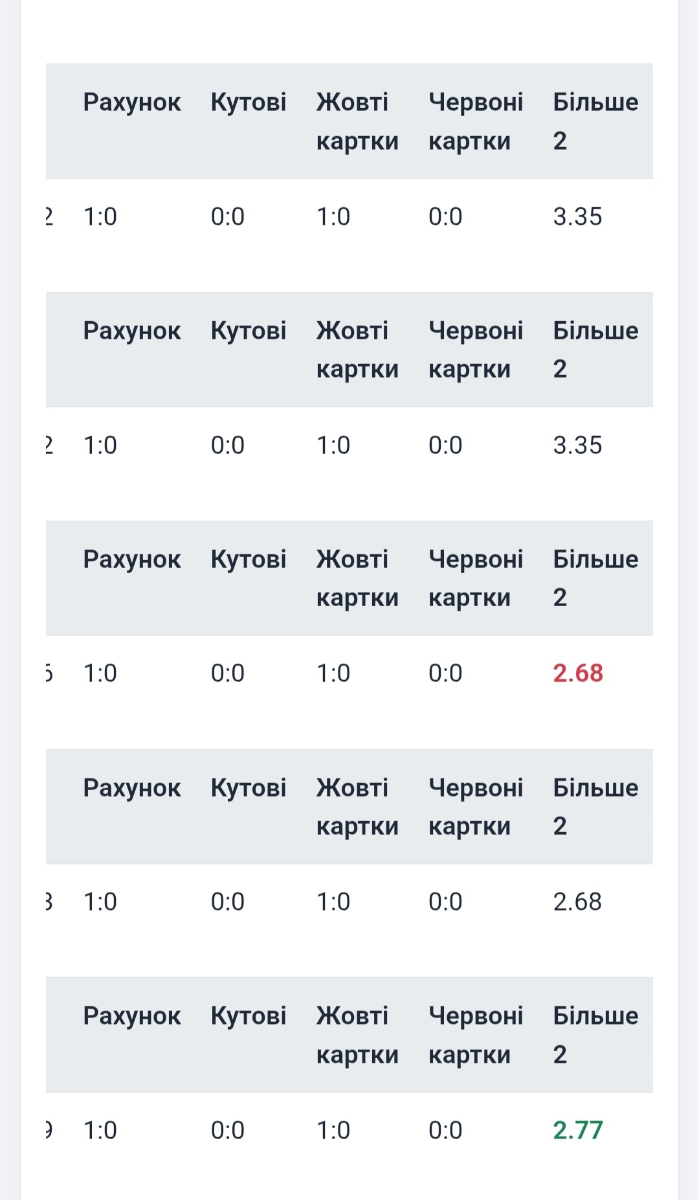Click the Кутові header in the third table
The image size is (699, 1200).
tap(248, 559)
